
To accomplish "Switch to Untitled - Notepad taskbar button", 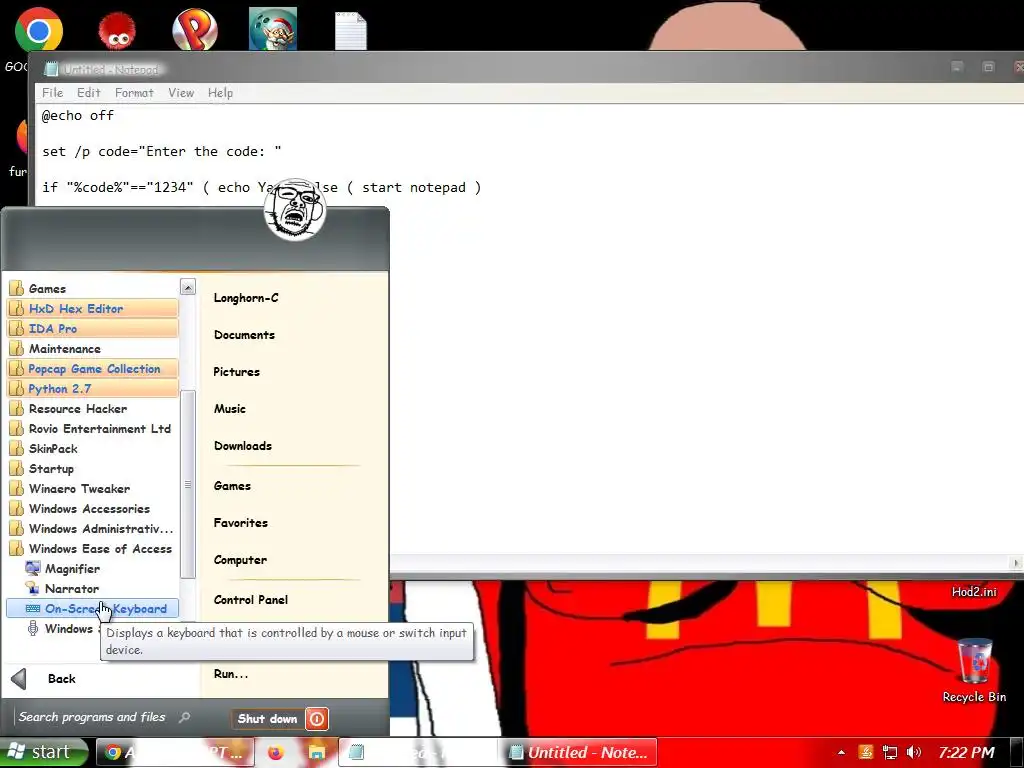I will pyautogui.click(x=582, y=752).
